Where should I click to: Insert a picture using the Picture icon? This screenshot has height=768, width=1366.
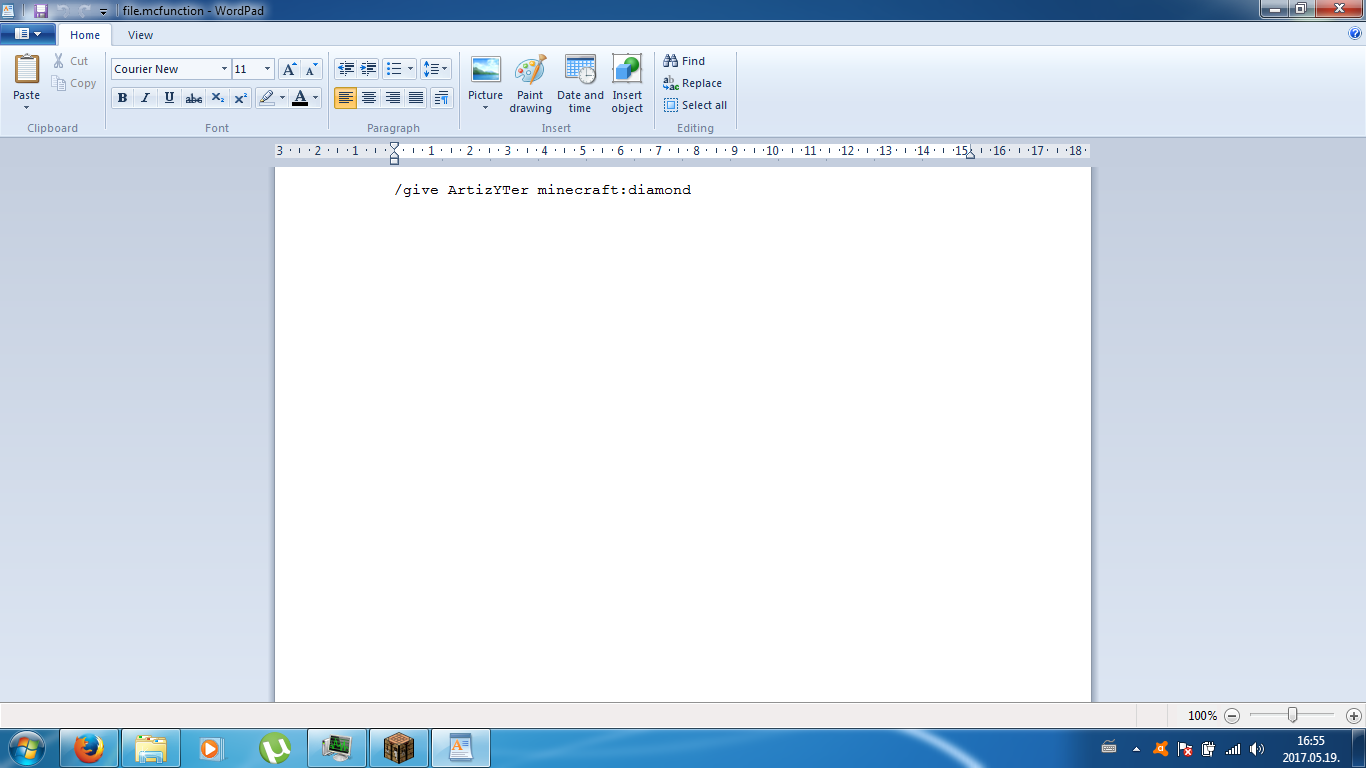[x=485, y=70]
